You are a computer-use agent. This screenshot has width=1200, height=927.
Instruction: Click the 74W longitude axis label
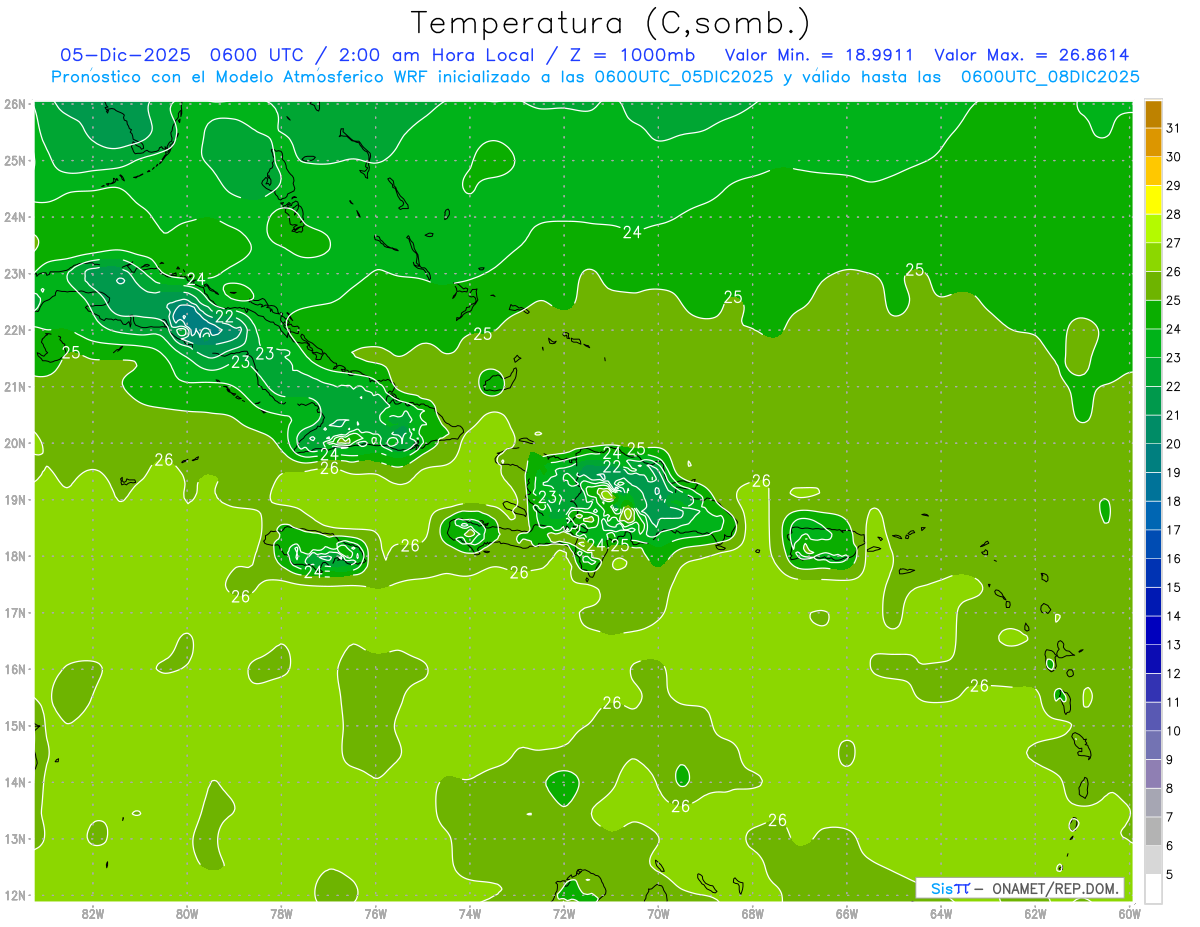tap(470, 912)
